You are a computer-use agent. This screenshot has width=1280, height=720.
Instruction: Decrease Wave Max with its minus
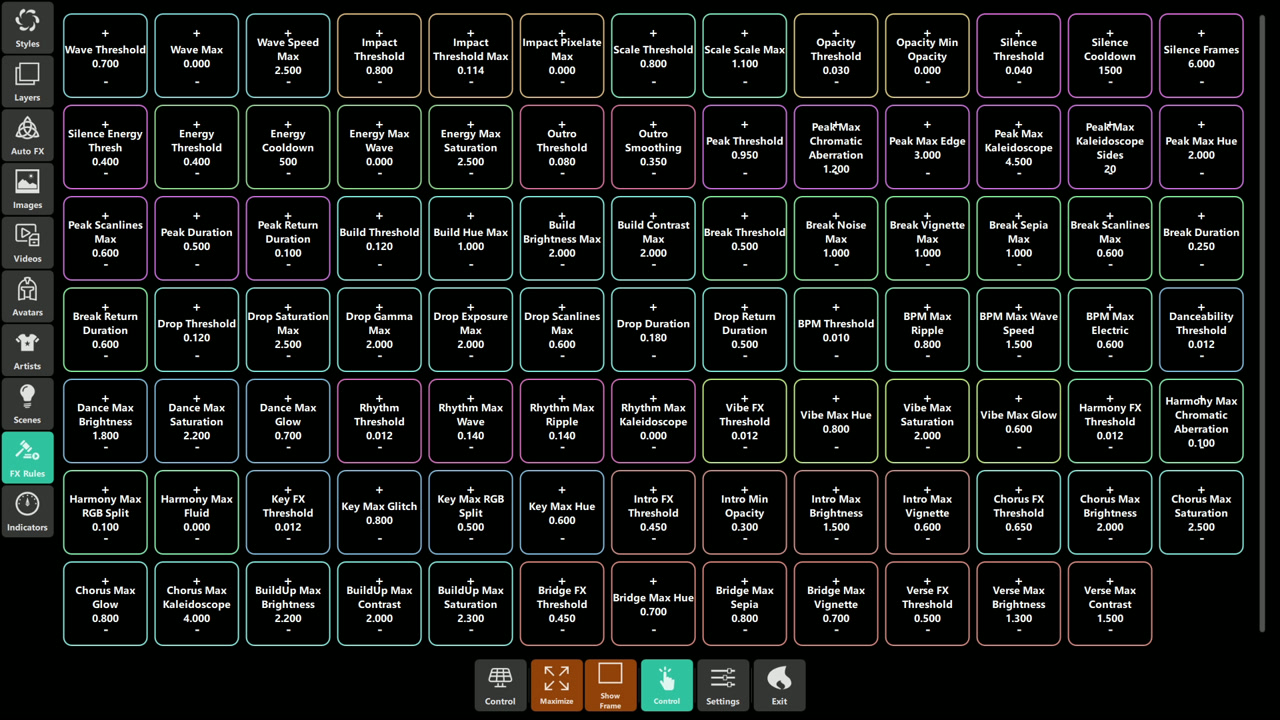(197, 81)
